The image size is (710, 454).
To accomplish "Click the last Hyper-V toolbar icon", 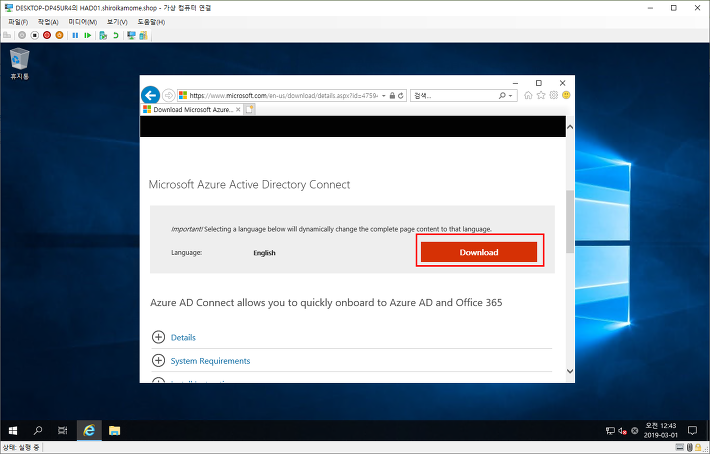I will click(144, 35).
